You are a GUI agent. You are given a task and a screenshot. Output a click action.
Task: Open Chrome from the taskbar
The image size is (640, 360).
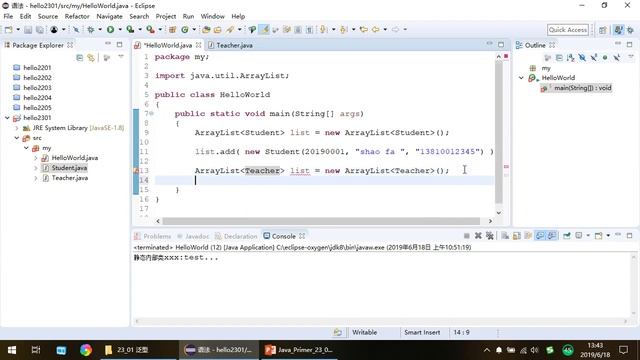click(86, 350)
